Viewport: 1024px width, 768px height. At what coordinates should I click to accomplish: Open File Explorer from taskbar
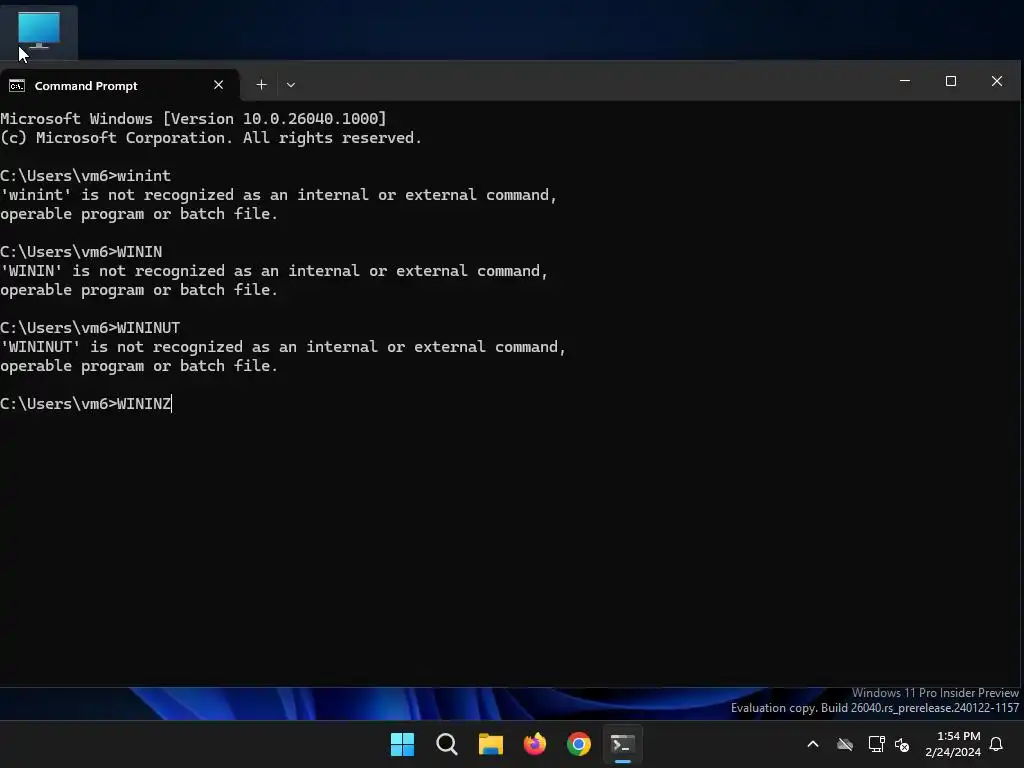point(490,744)
